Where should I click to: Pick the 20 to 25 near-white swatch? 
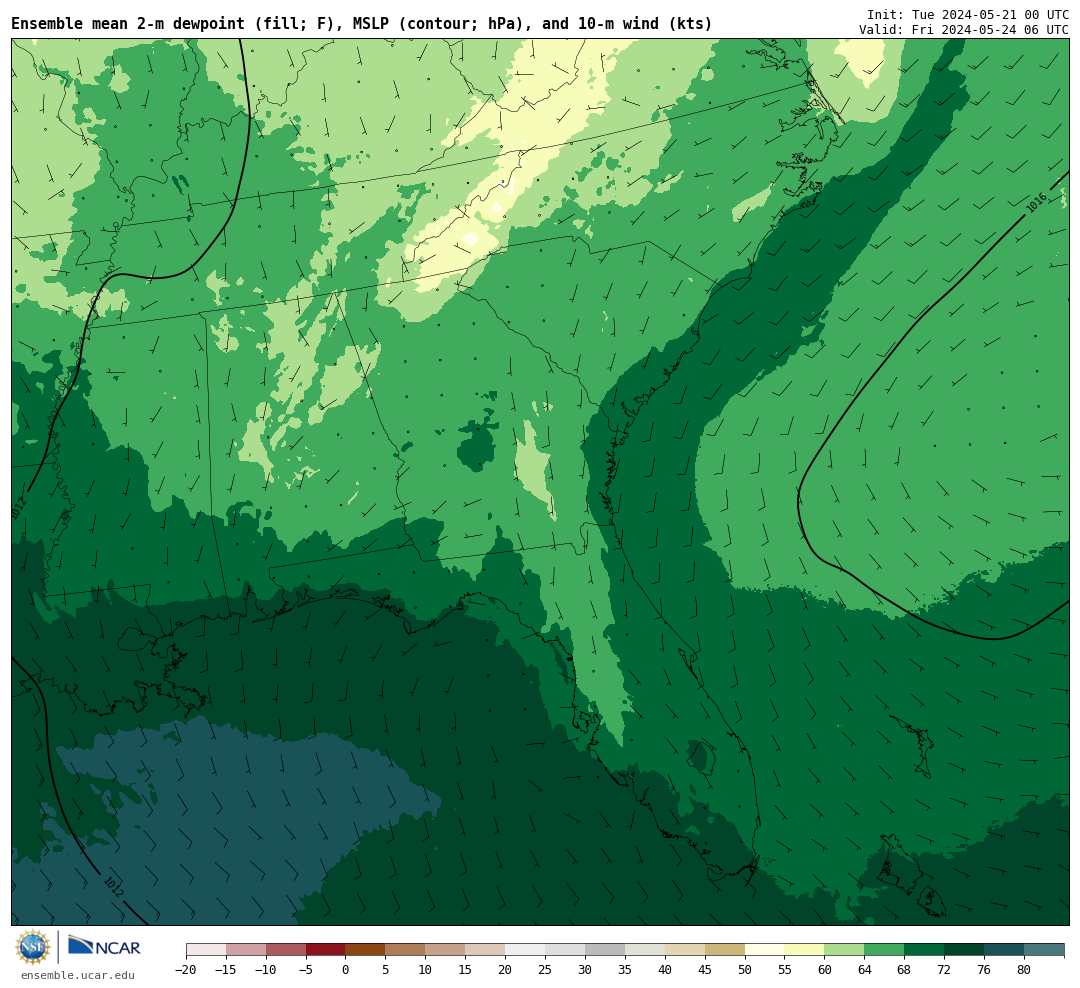pyautogui.click(x=526, y=950)
